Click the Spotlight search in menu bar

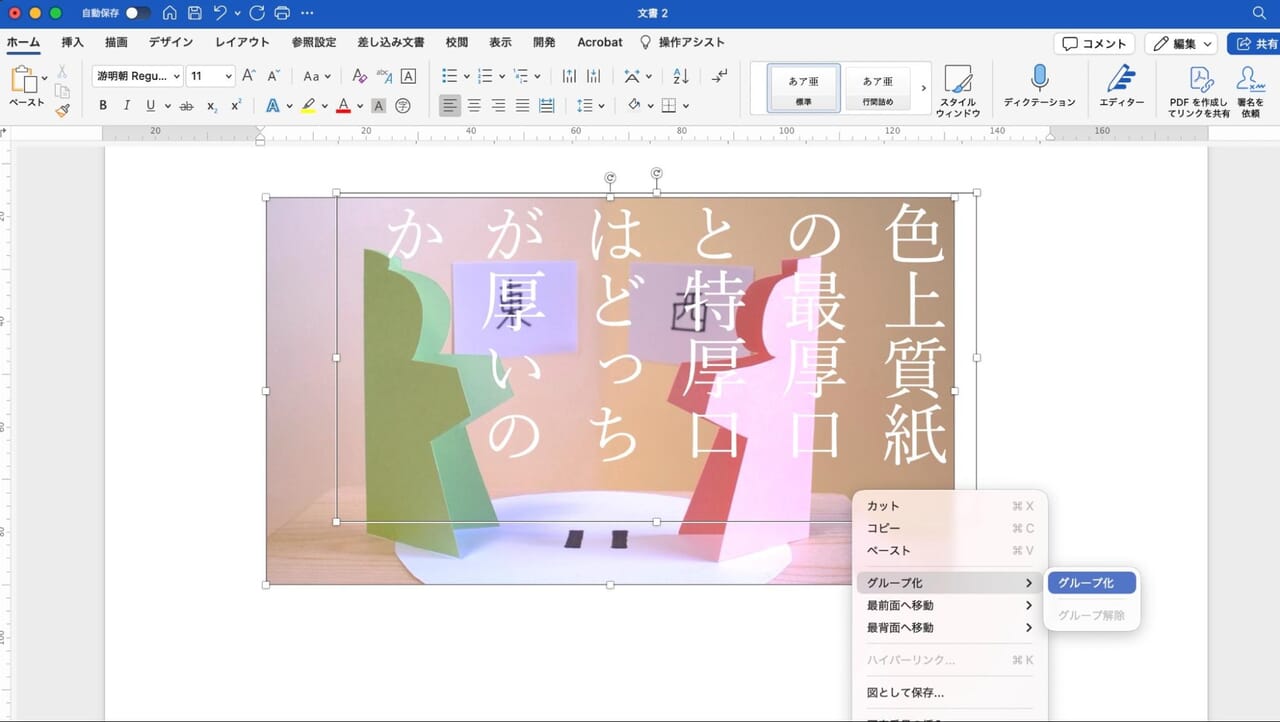1258,14
